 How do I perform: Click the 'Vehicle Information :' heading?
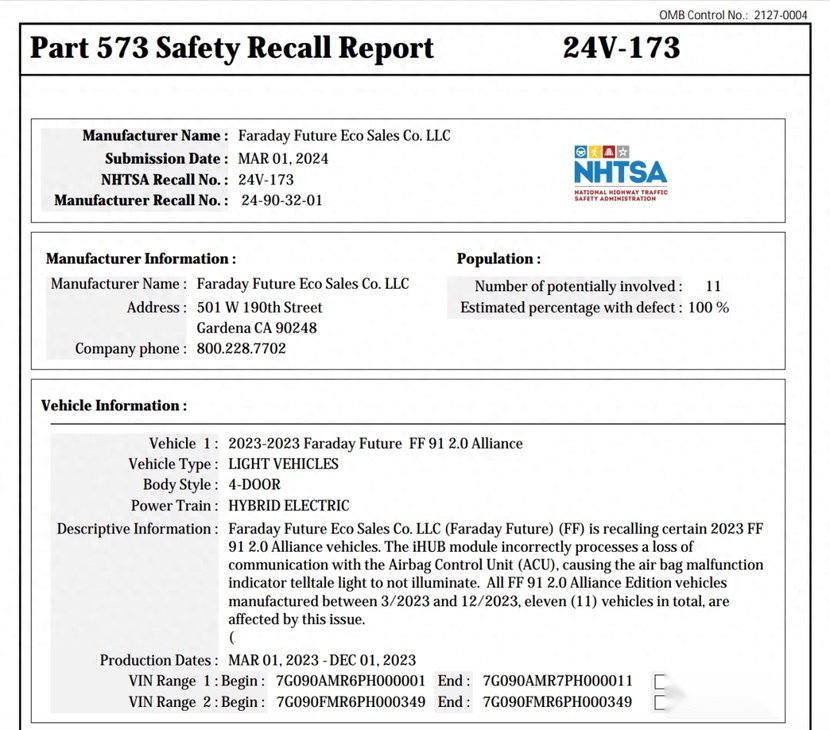(114, 405)
